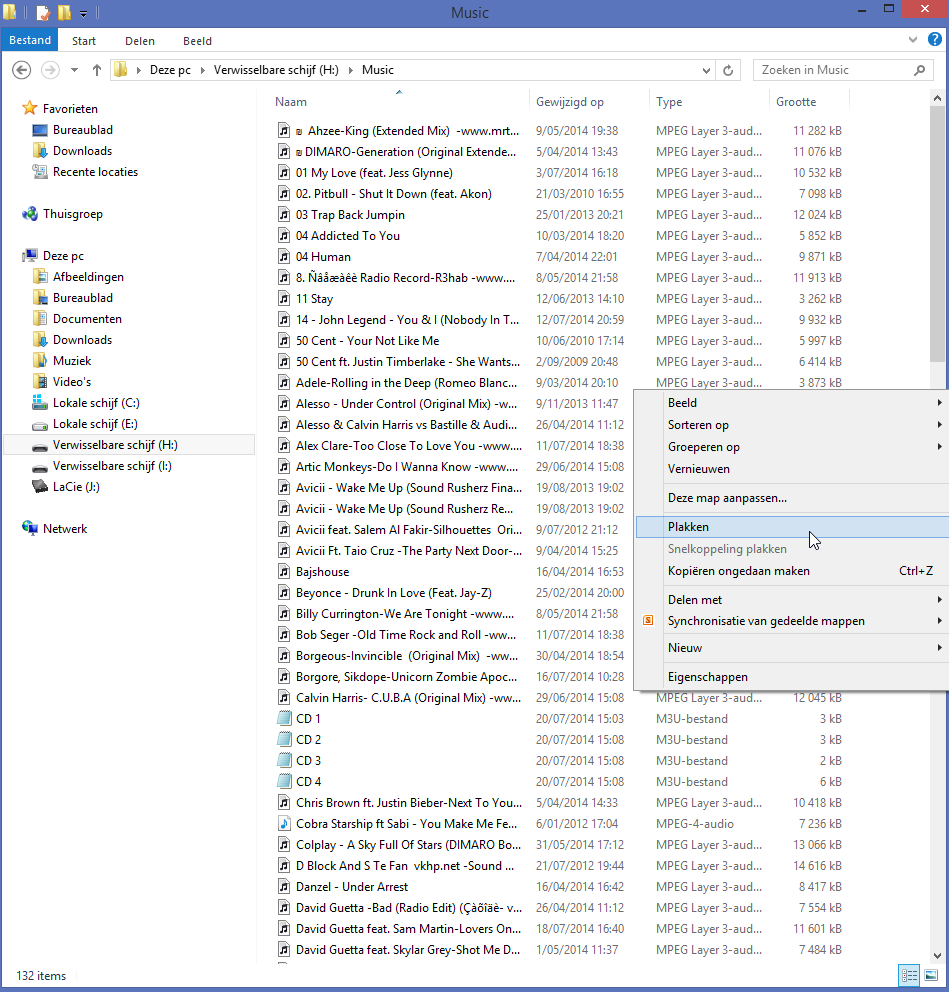
Task: Select file 03 Trap Back Jumpin
Action: (x=350, y=214)
